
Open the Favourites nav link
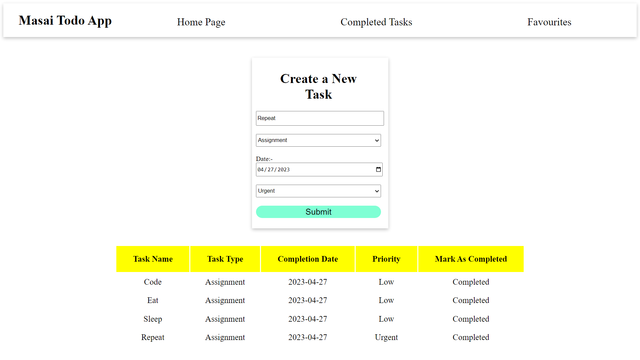(549, 22)
